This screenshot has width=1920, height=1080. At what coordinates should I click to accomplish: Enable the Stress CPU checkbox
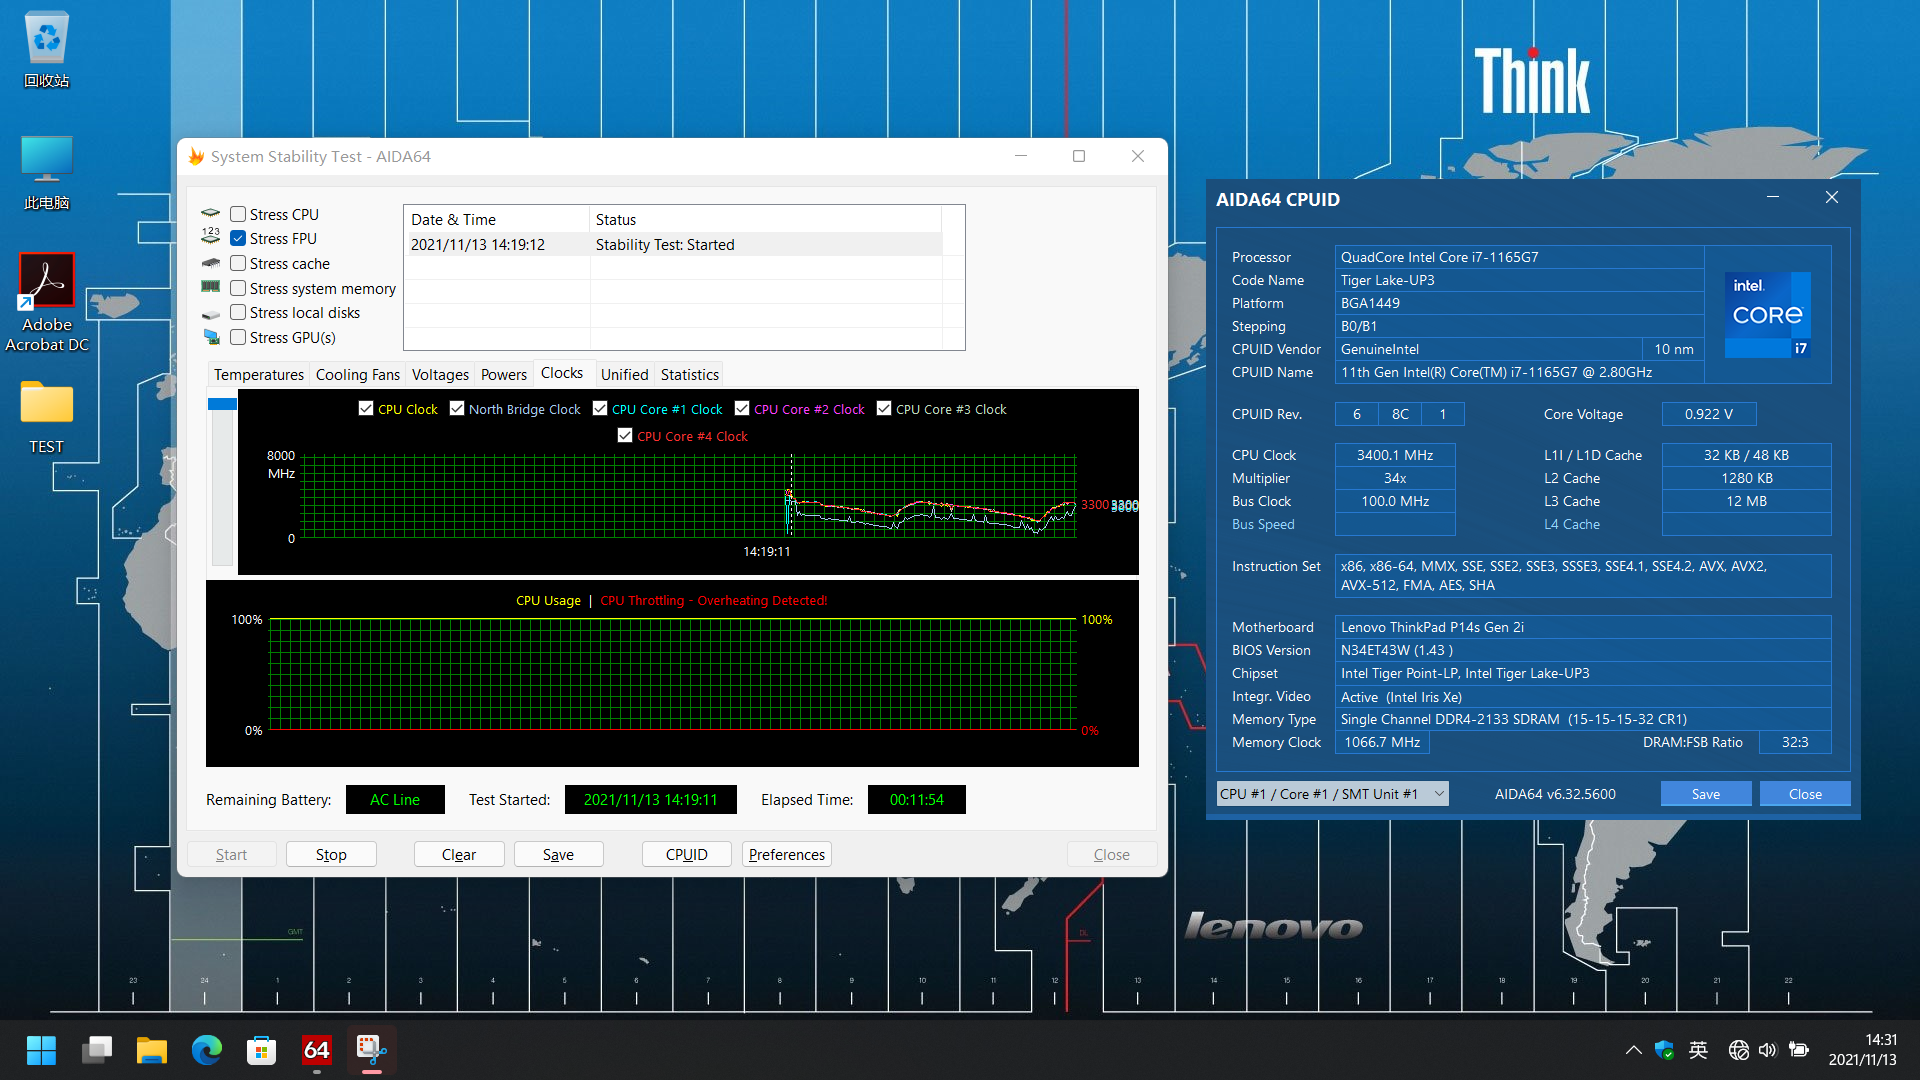pos(238,214)
